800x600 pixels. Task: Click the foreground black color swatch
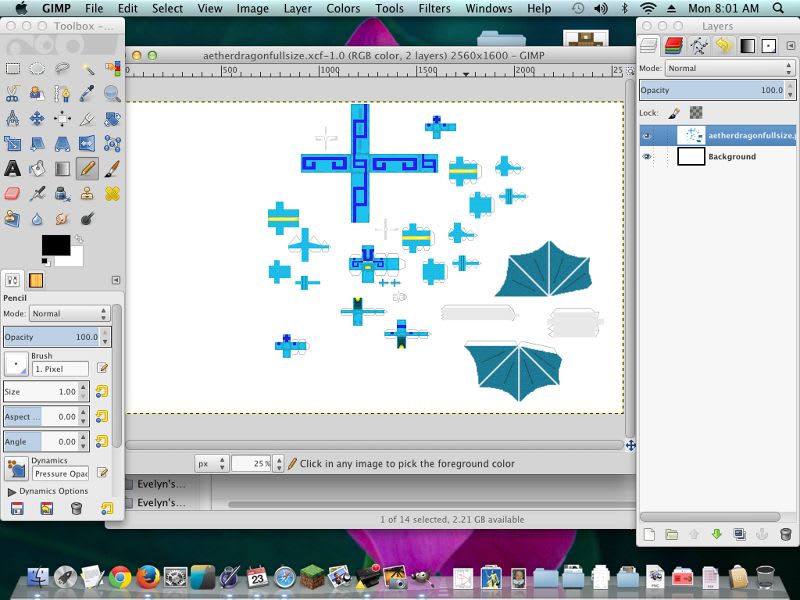[x=56, y=245]
